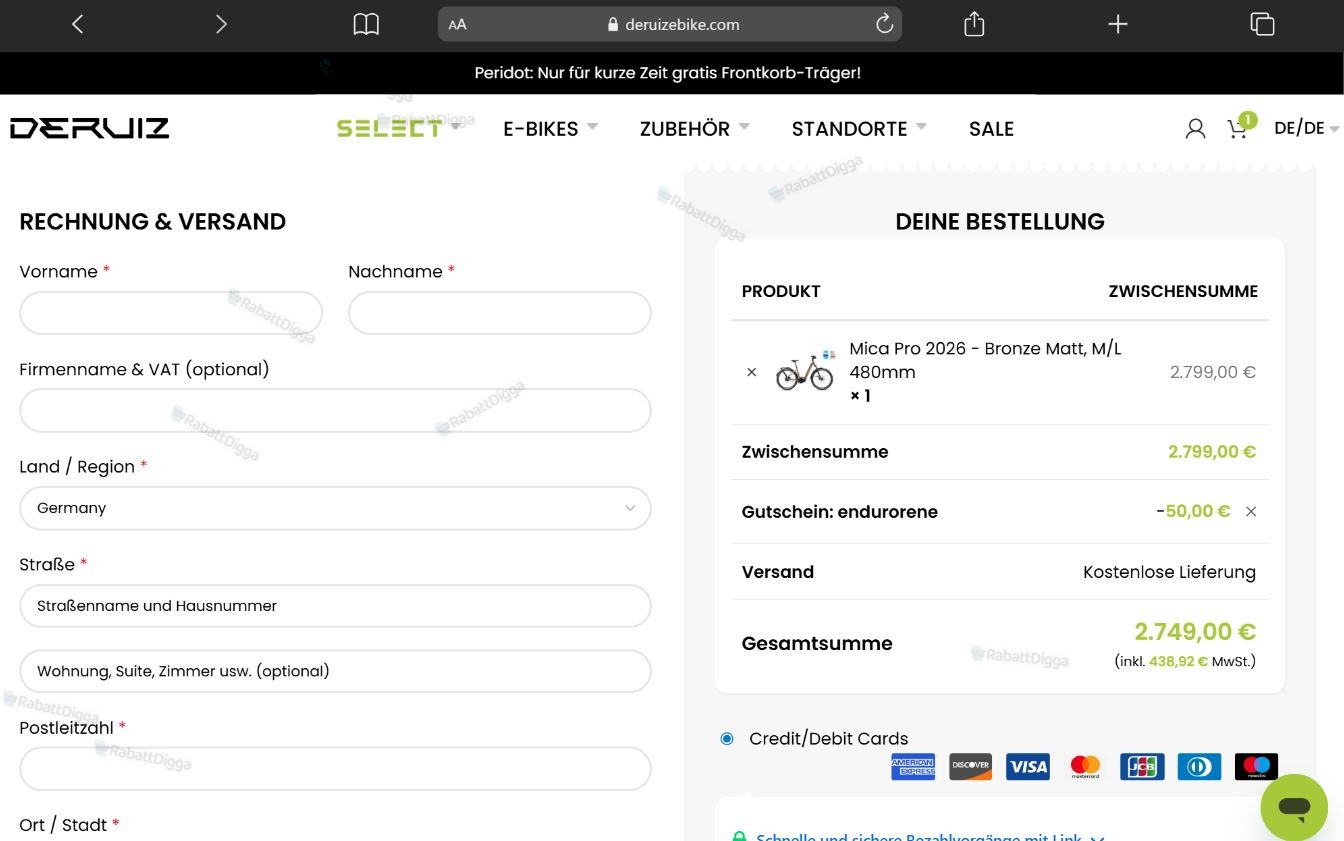Open the DE/DE language selector
The height and width of the screenshot is (841, 1344).
coord(1306,128)
